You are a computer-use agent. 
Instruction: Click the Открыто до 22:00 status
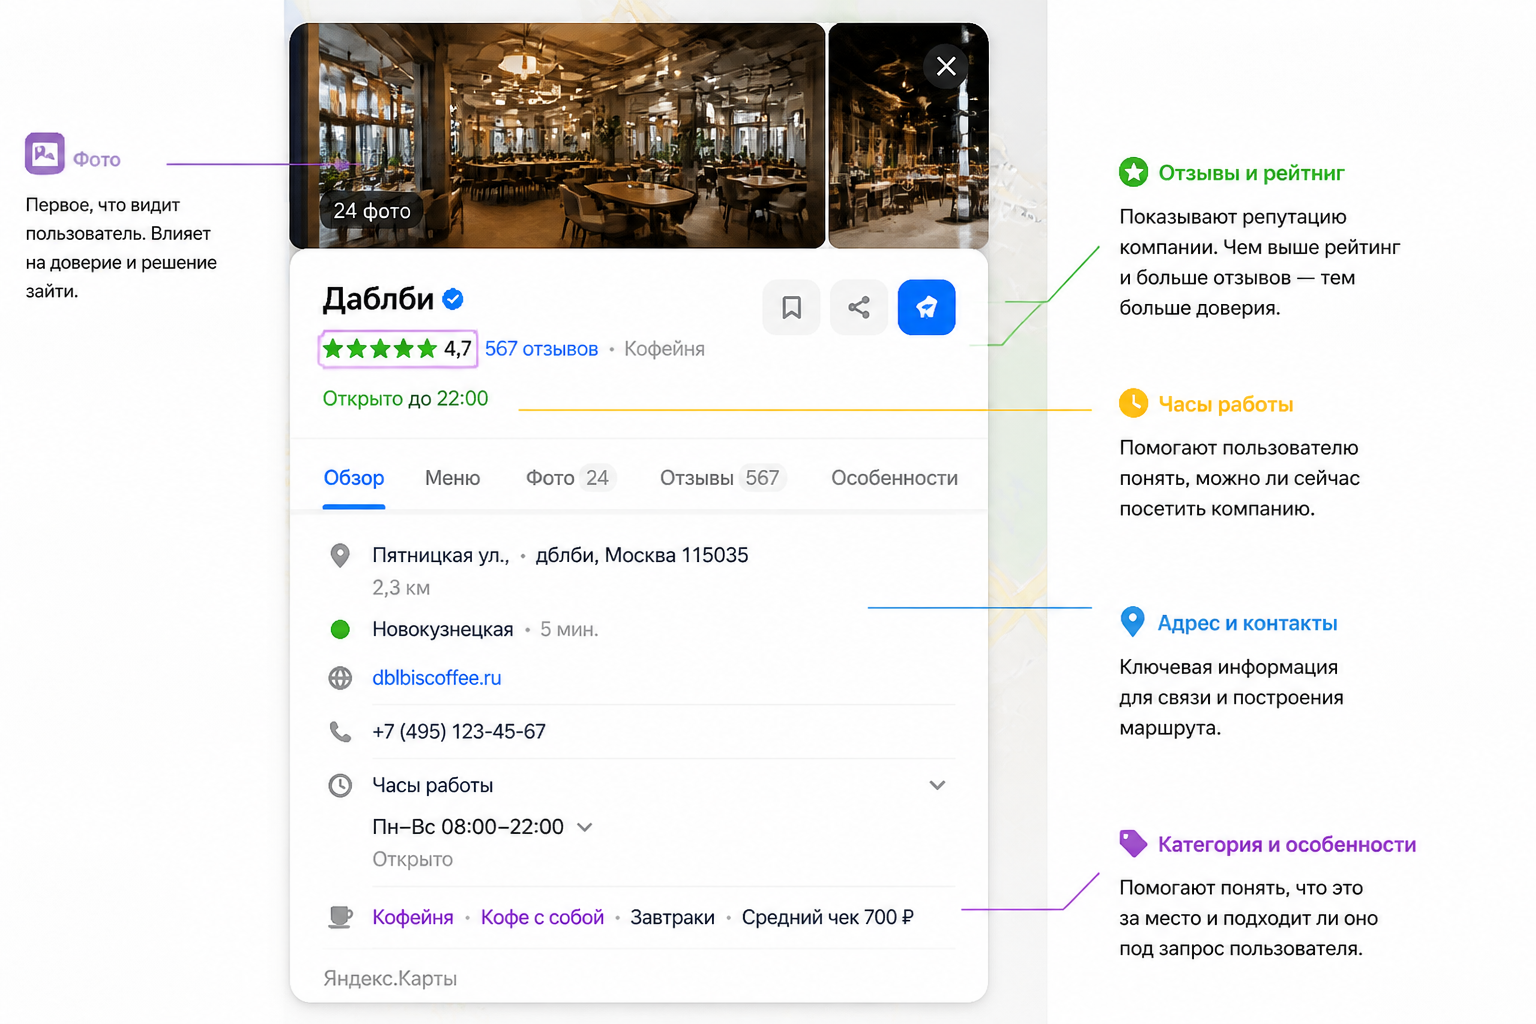[405, 398]
